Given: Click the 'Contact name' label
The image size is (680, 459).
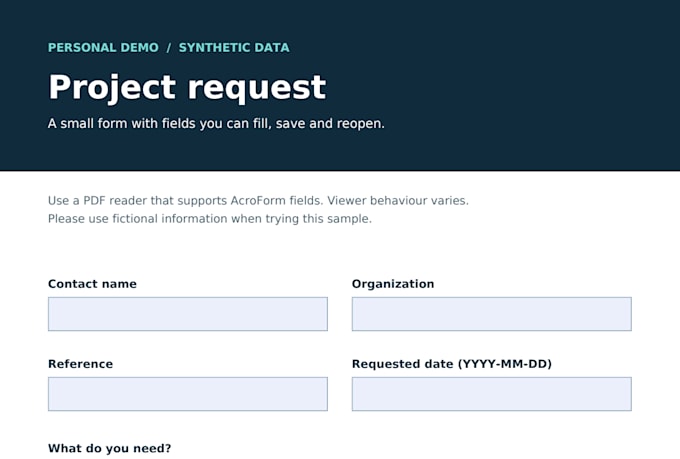Looking at the screenshot, I should pos(92,284).
